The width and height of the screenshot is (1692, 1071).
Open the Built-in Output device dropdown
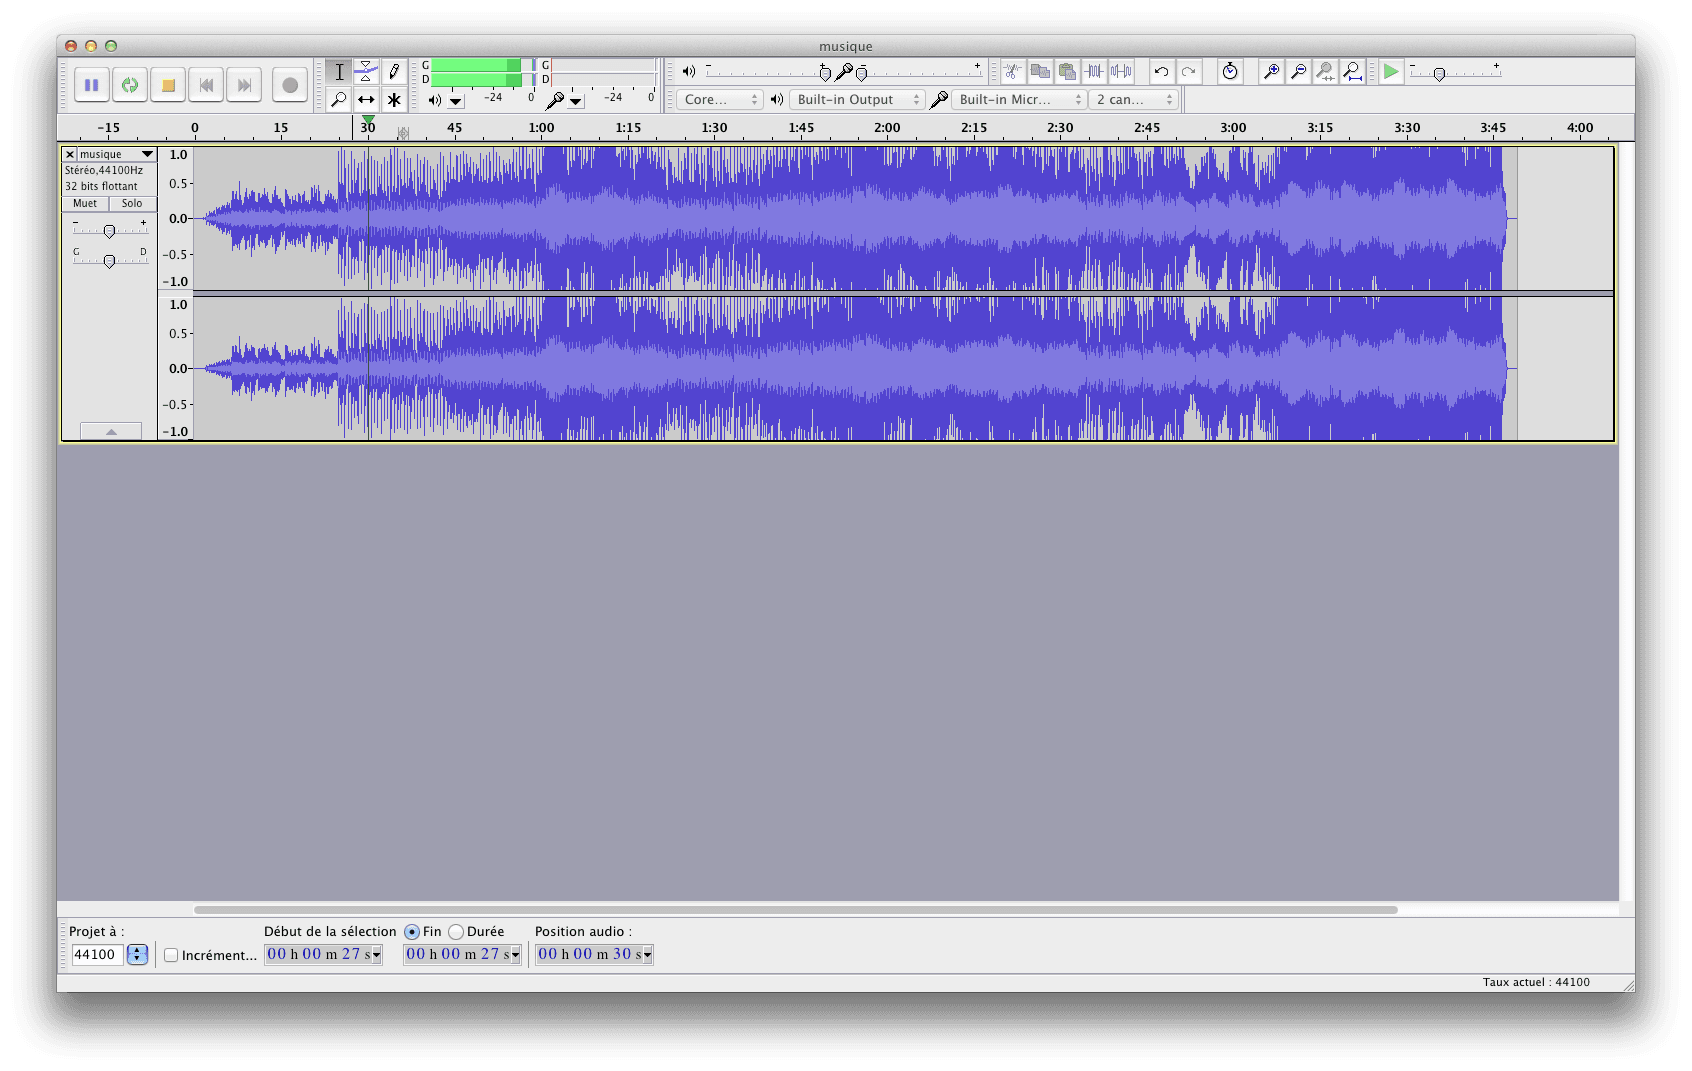[856, 99]
